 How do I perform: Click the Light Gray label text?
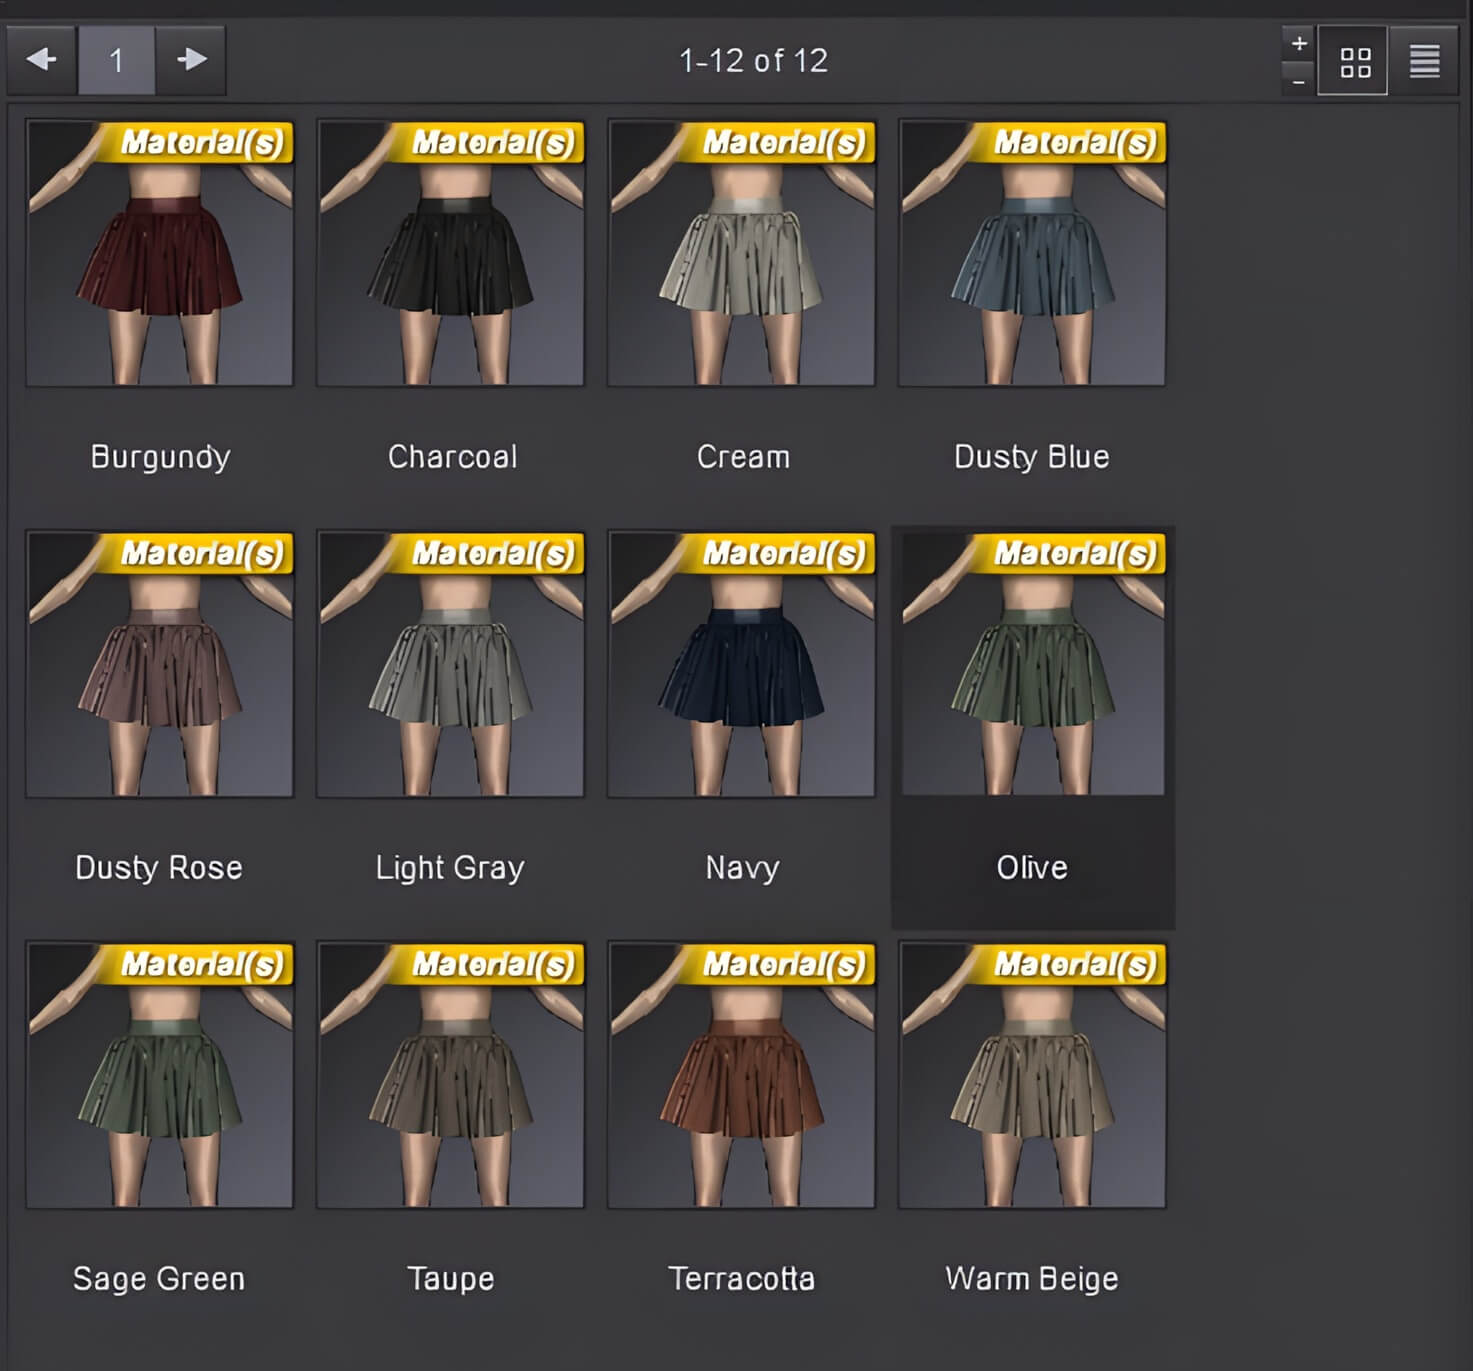click(450, 868)
